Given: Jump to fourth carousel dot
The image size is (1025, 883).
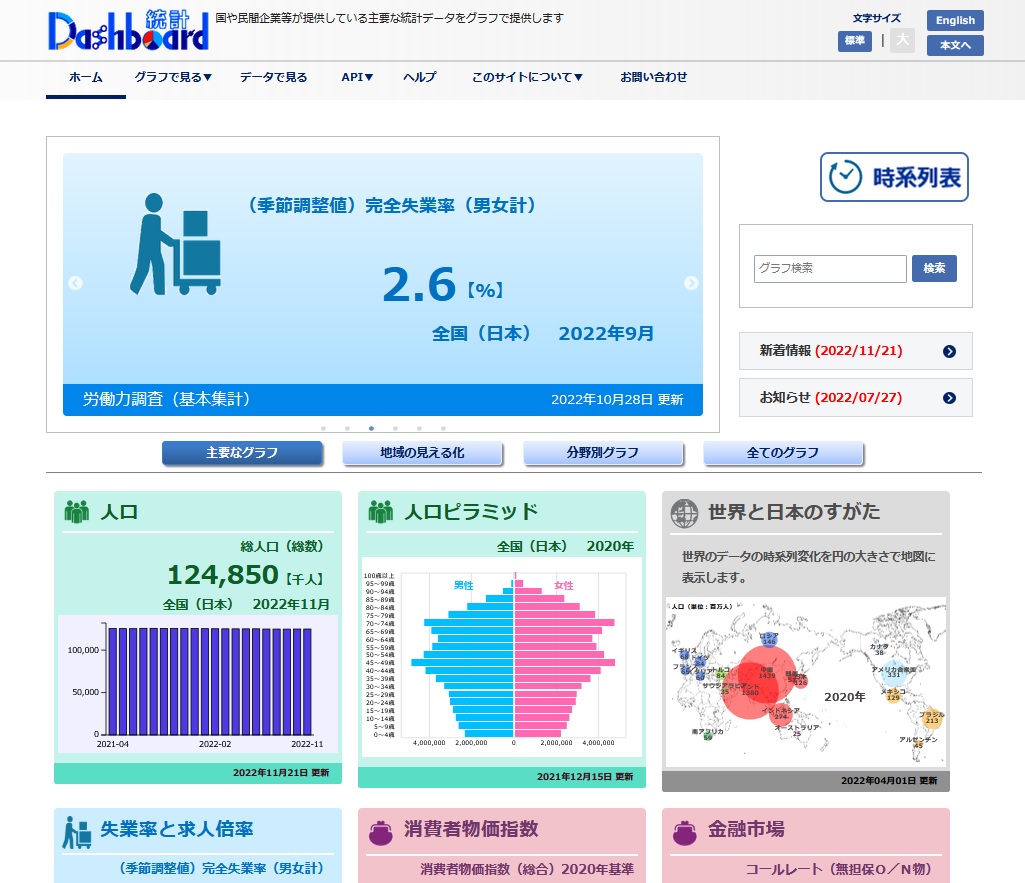Looking at the screenshot, I should [395, 427].
